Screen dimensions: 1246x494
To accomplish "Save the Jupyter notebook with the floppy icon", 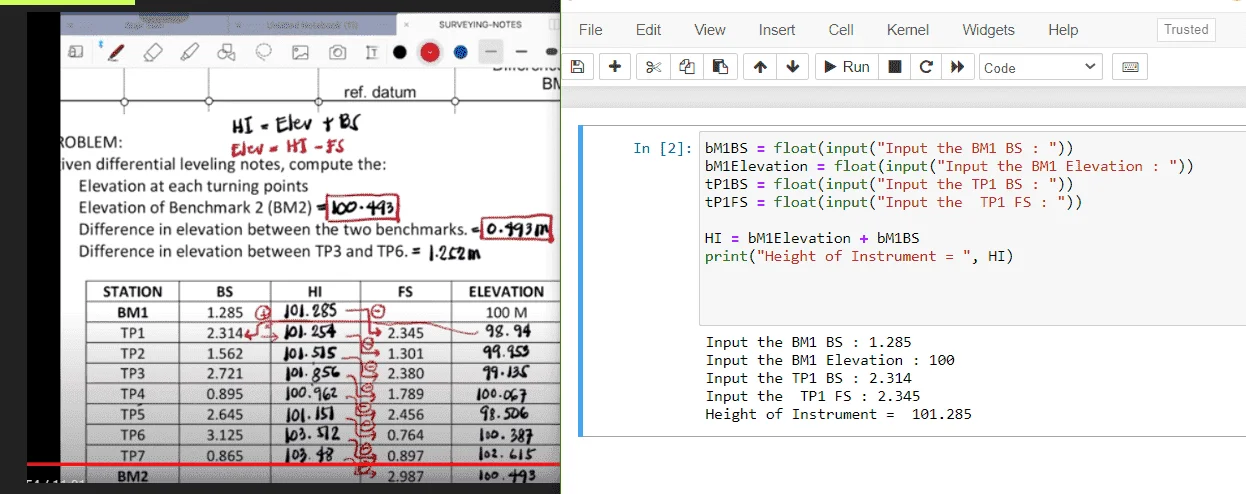I will click(577, 67).
